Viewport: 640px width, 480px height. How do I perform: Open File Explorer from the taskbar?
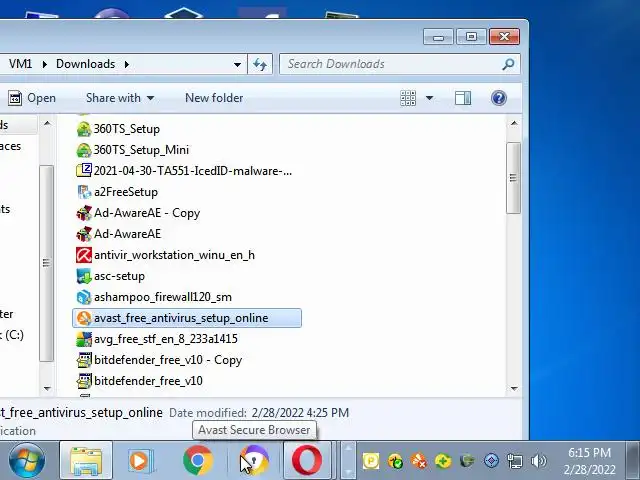coord(86,461)
